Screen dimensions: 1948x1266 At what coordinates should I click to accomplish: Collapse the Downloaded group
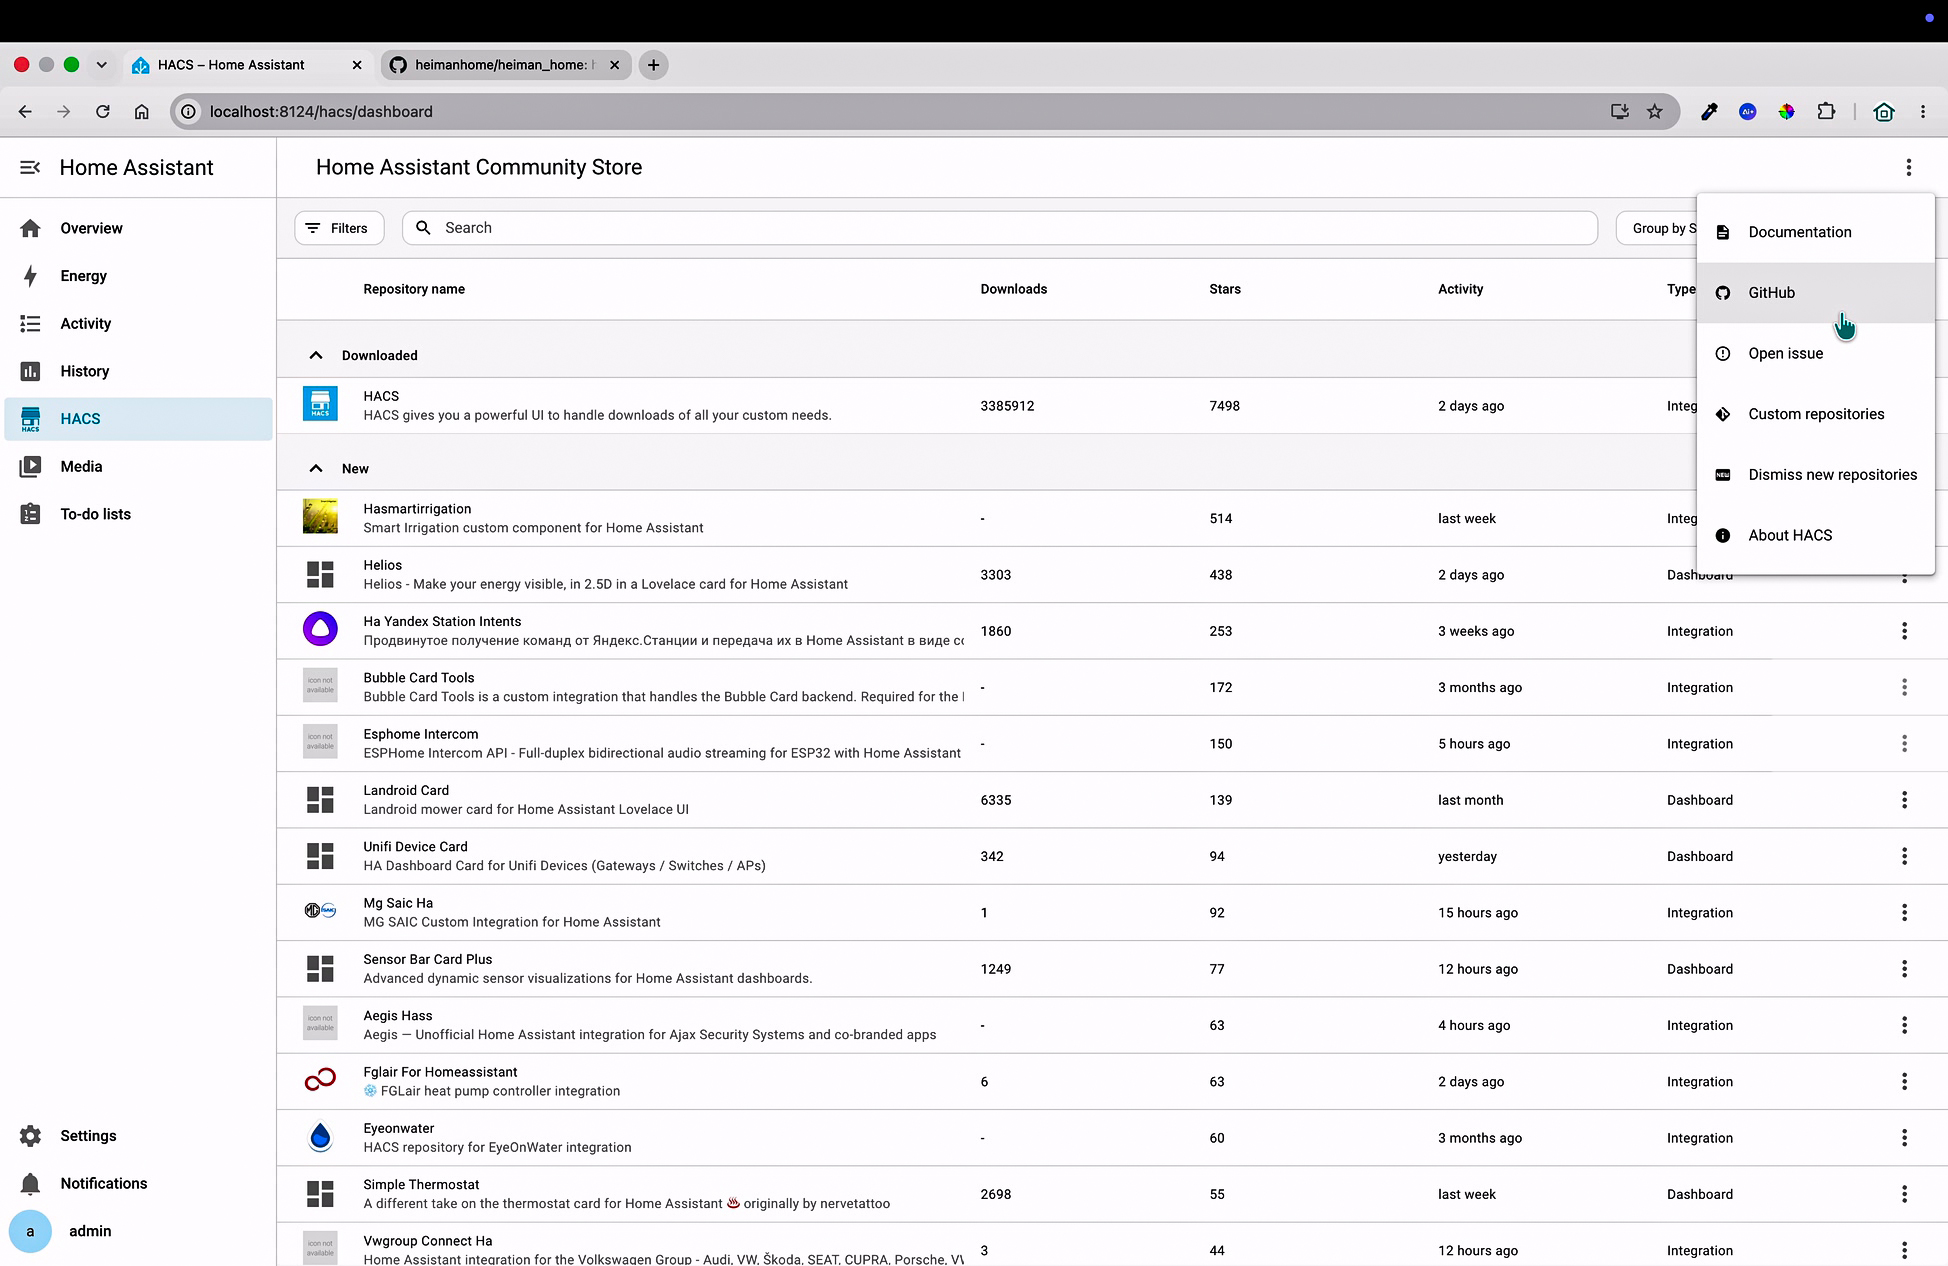coord(316,355)
